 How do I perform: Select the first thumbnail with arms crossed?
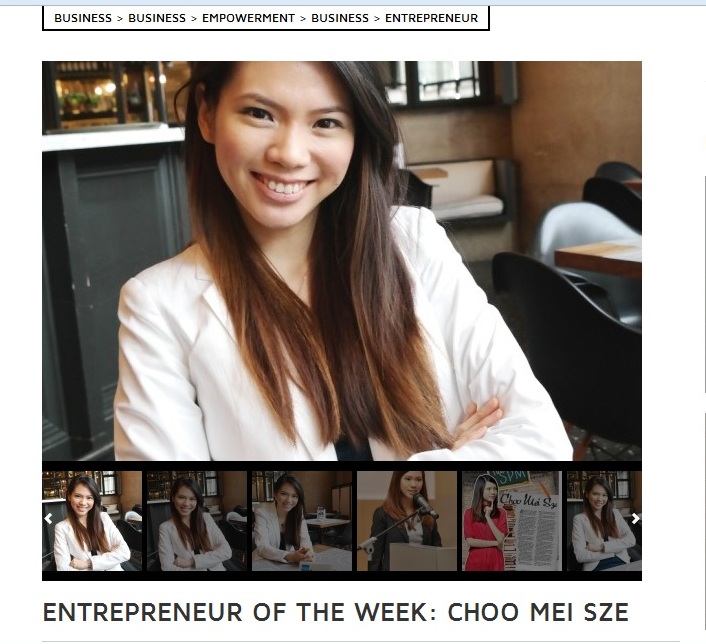pos(92,521)
